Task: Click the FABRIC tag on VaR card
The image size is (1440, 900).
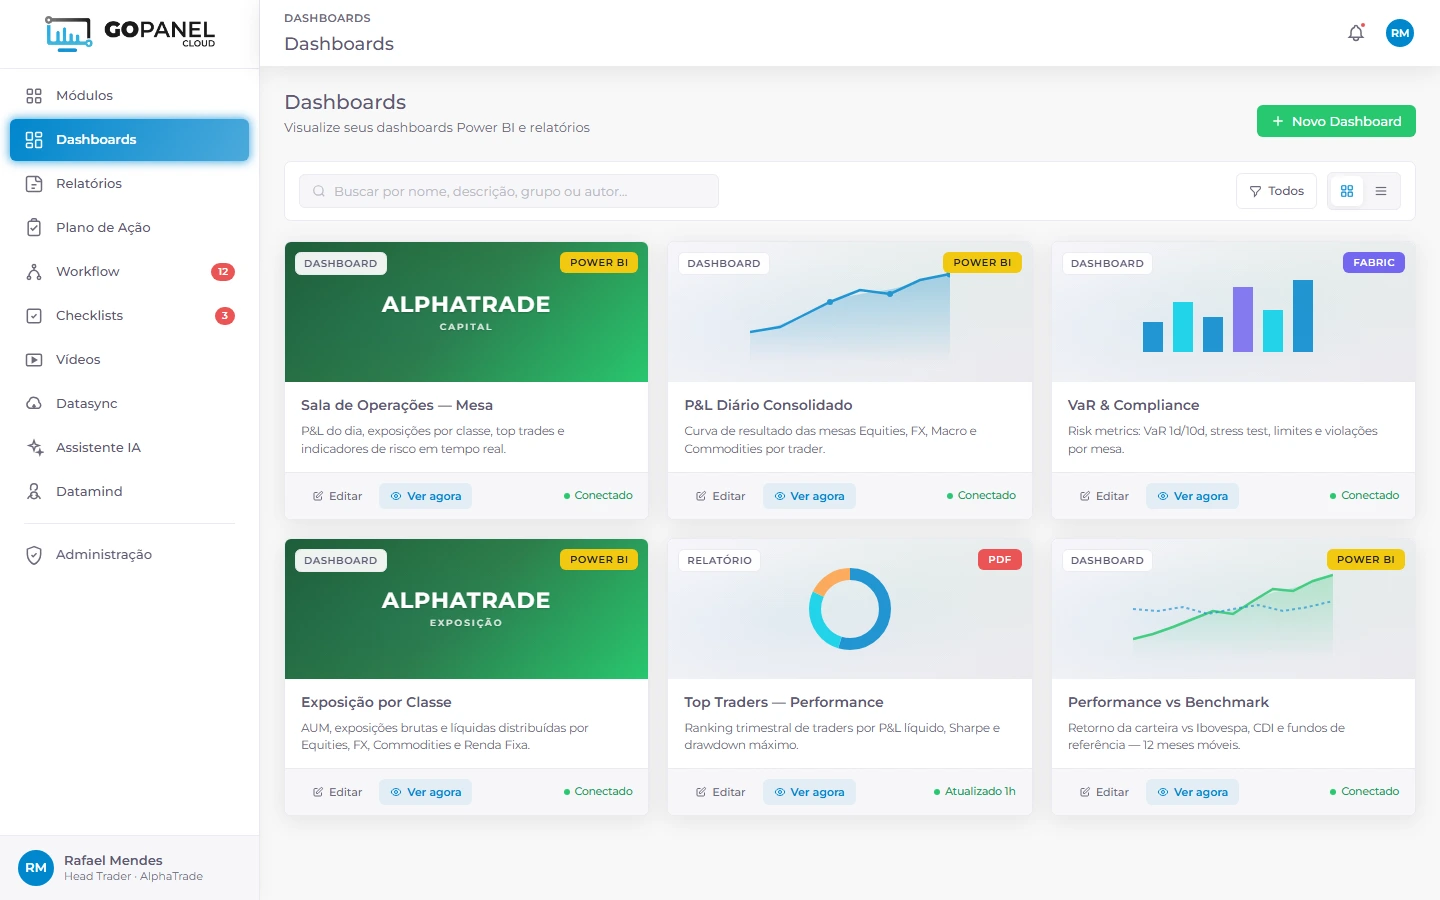Action: pos(1373,263)
